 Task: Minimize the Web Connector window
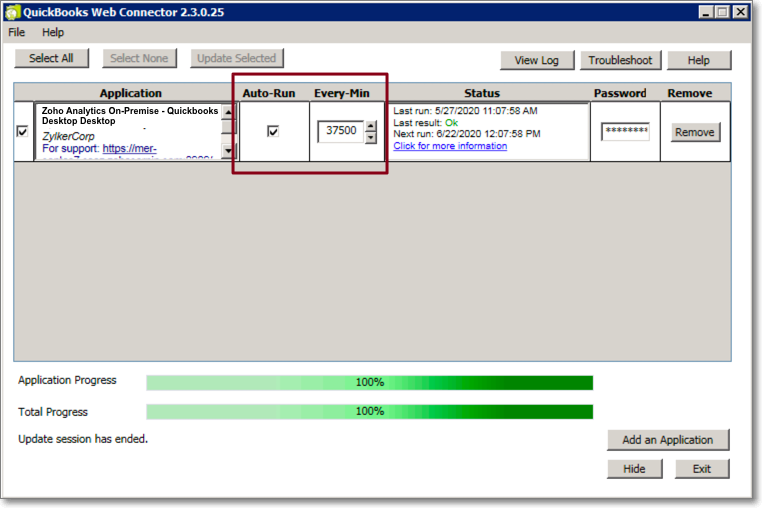click(706, 12)
